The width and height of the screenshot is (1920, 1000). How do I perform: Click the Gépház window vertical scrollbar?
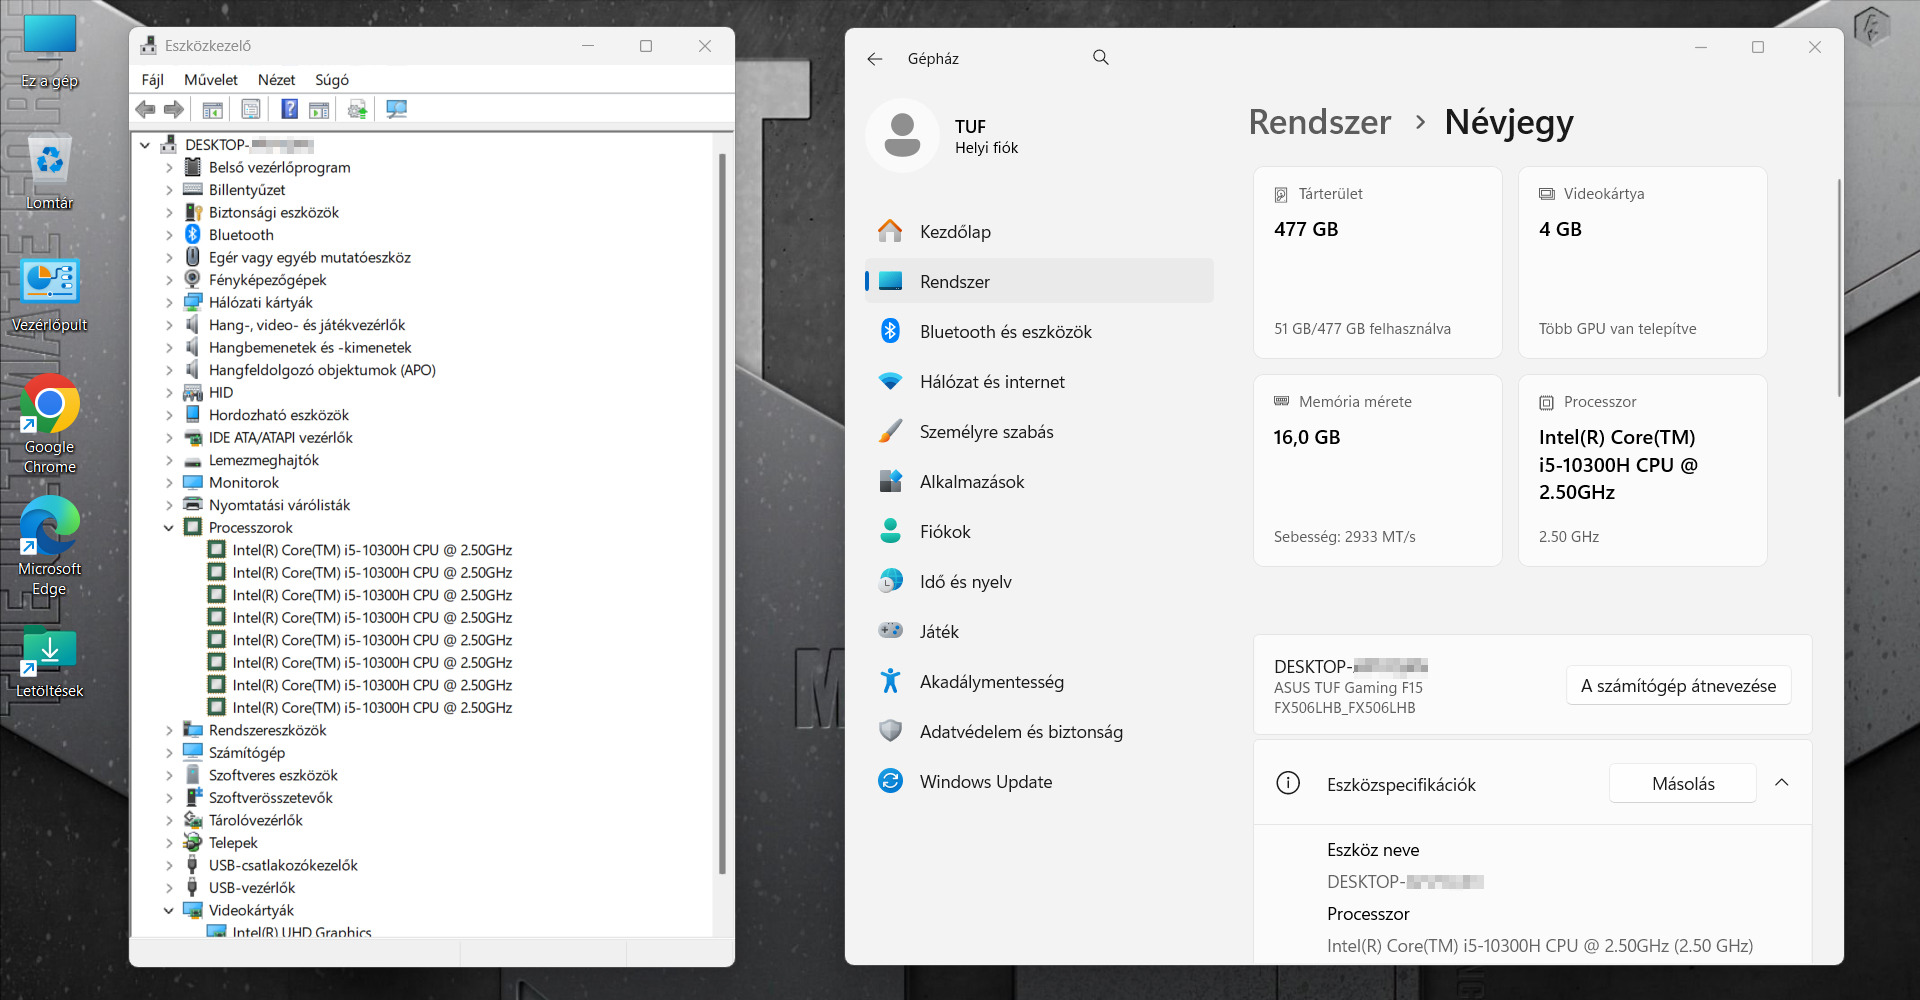click(1838, 288)
